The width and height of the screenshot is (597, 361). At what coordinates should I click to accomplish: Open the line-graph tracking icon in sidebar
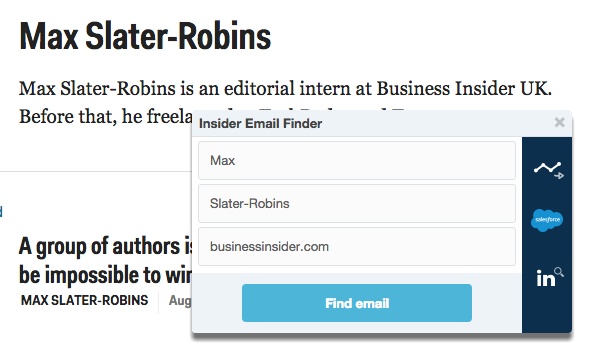548,170
